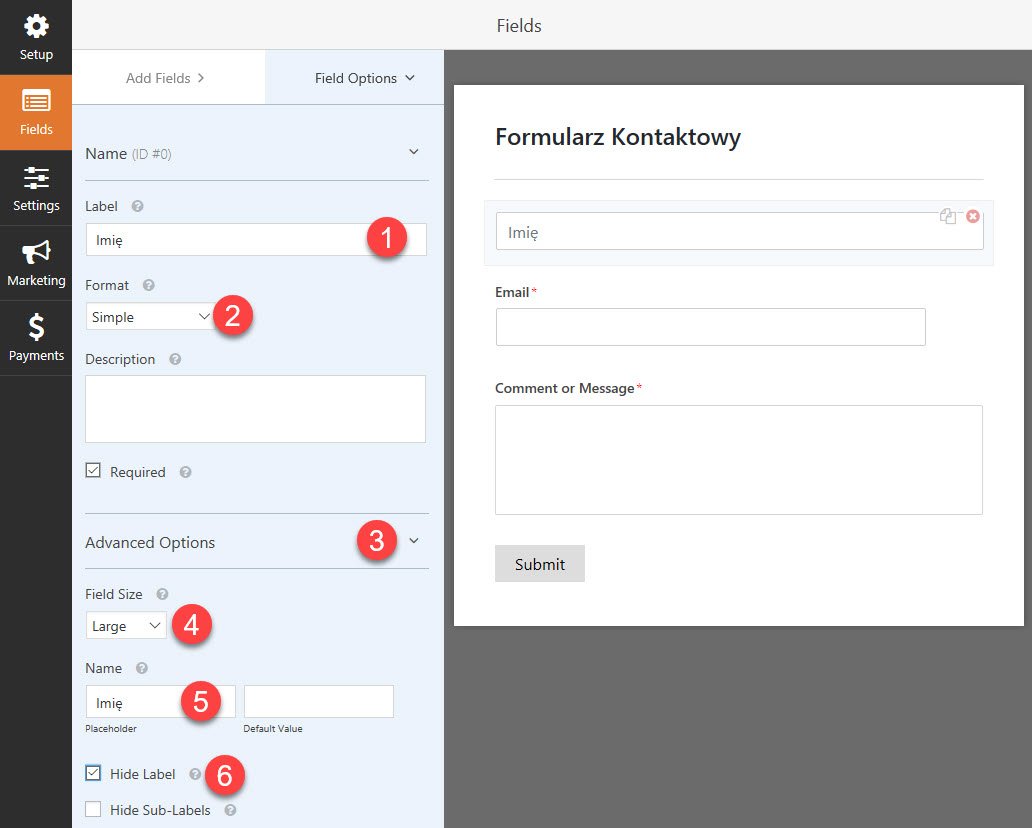1032x828 pixels.
Task: Click the Formularz Kontaktowy form title
Action: point(618,137)
